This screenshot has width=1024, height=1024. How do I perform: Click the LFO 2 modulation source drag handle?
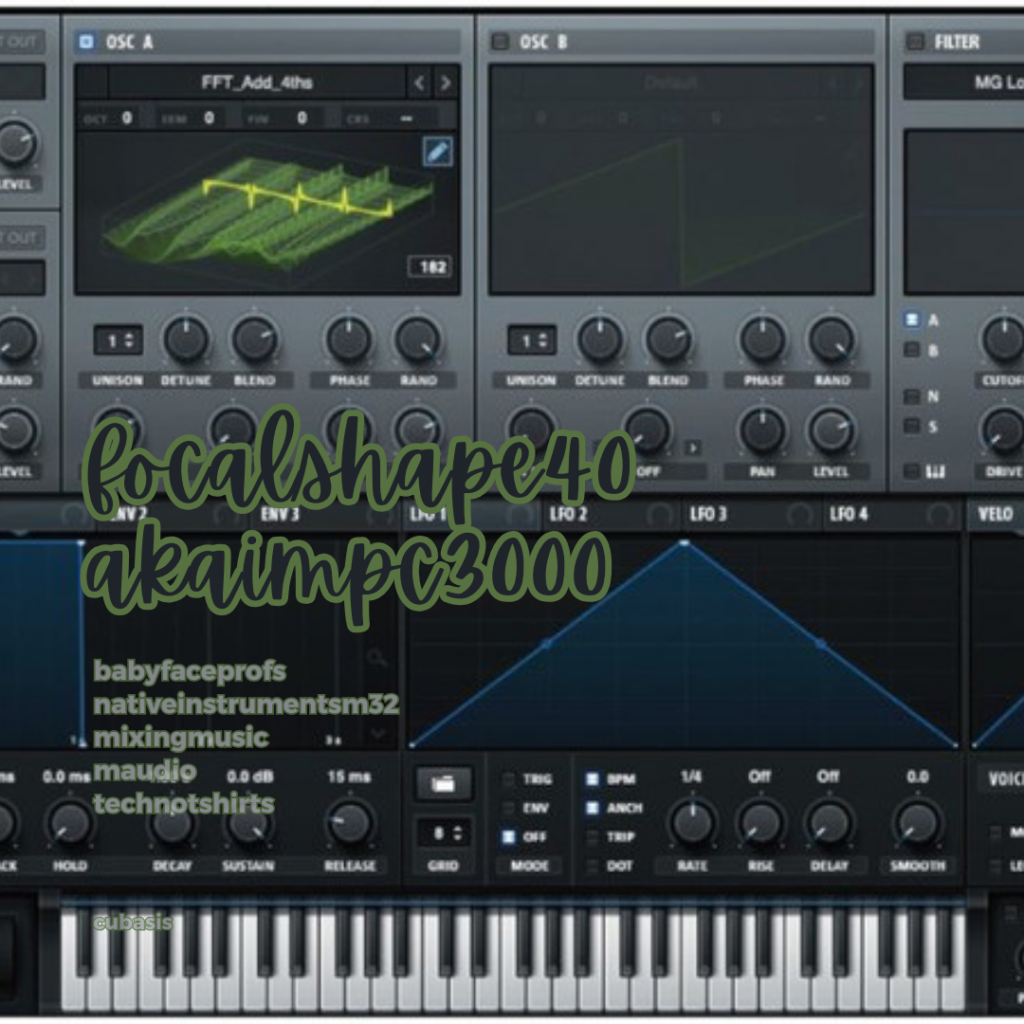click(x=659, y=515)
